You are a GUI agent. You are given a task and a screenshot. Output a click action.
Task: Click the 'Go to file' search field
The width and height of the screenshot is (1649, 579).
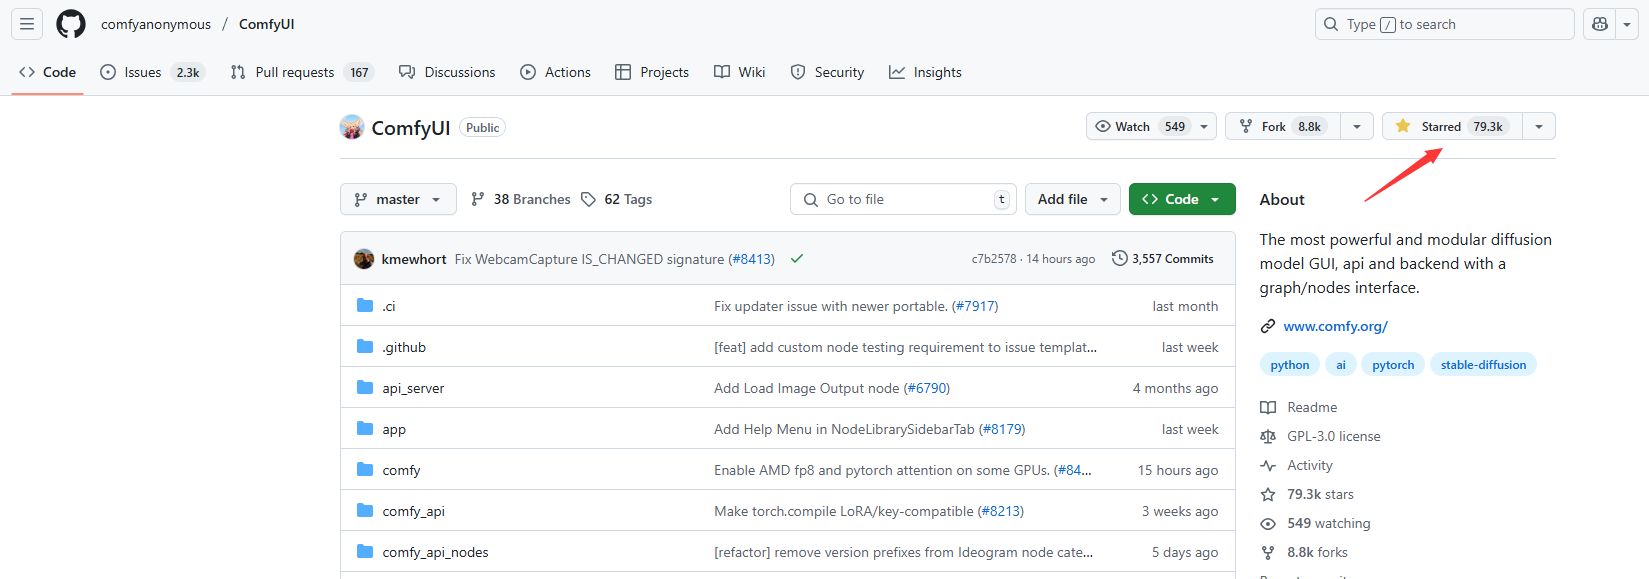pos(903,199)
